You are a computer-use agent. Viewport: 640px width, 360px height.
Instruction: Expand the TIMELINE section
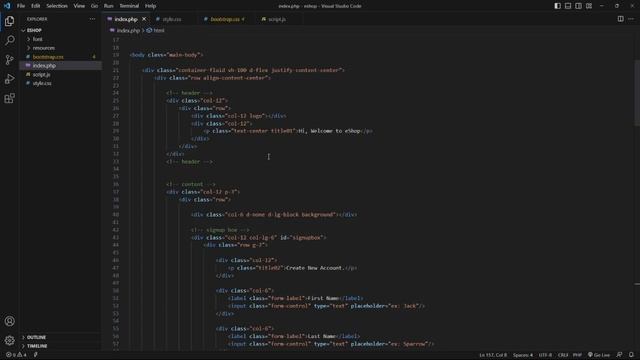click(37, 346)
